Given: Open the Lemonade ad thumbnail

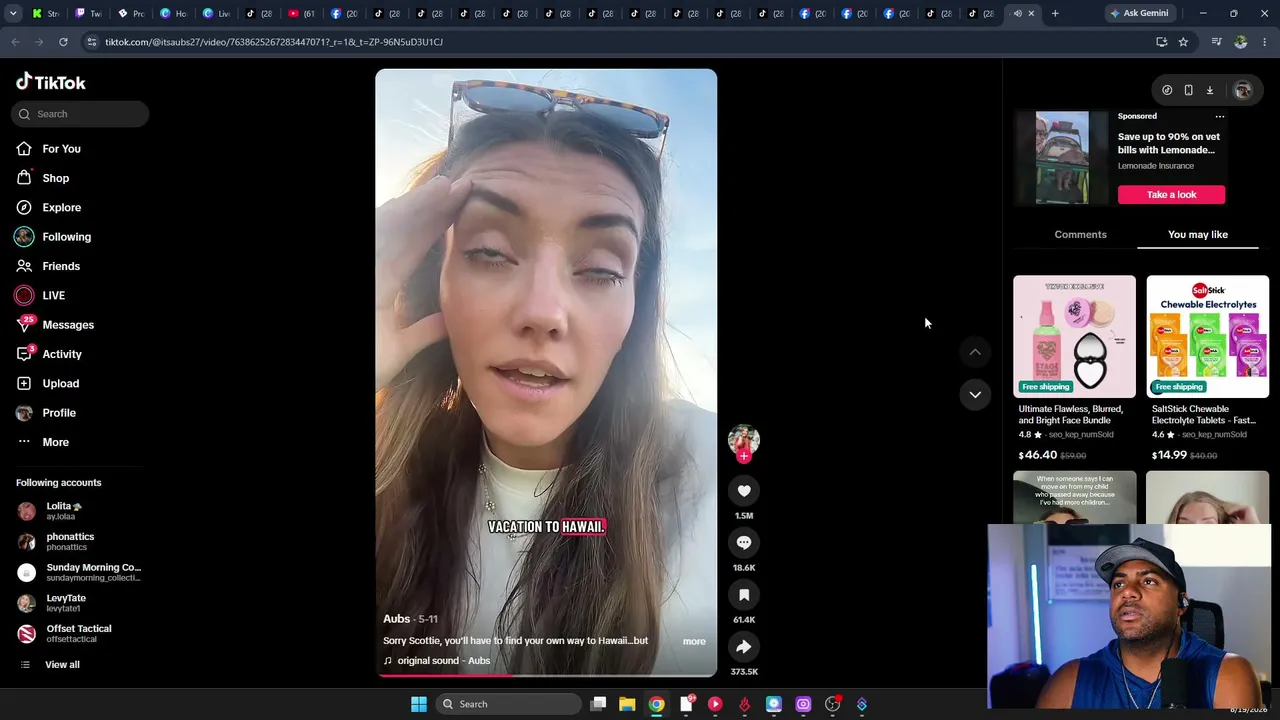Looking at the screenshot, I should 1062,158.
